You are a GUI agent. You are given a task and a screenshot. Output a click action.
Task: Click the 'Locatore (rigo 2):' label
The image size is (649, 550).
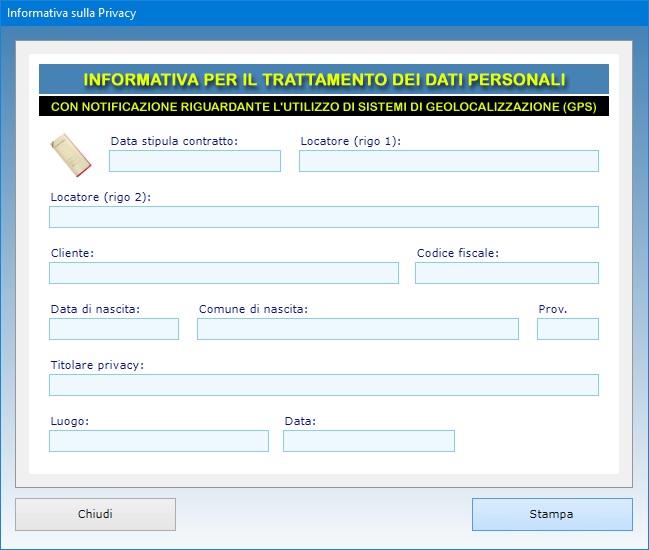[x=101, y=197]
